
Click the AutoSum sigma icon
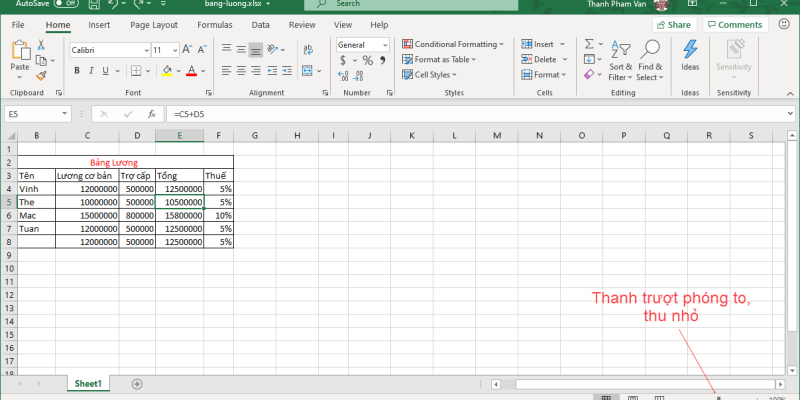[589, 44]
